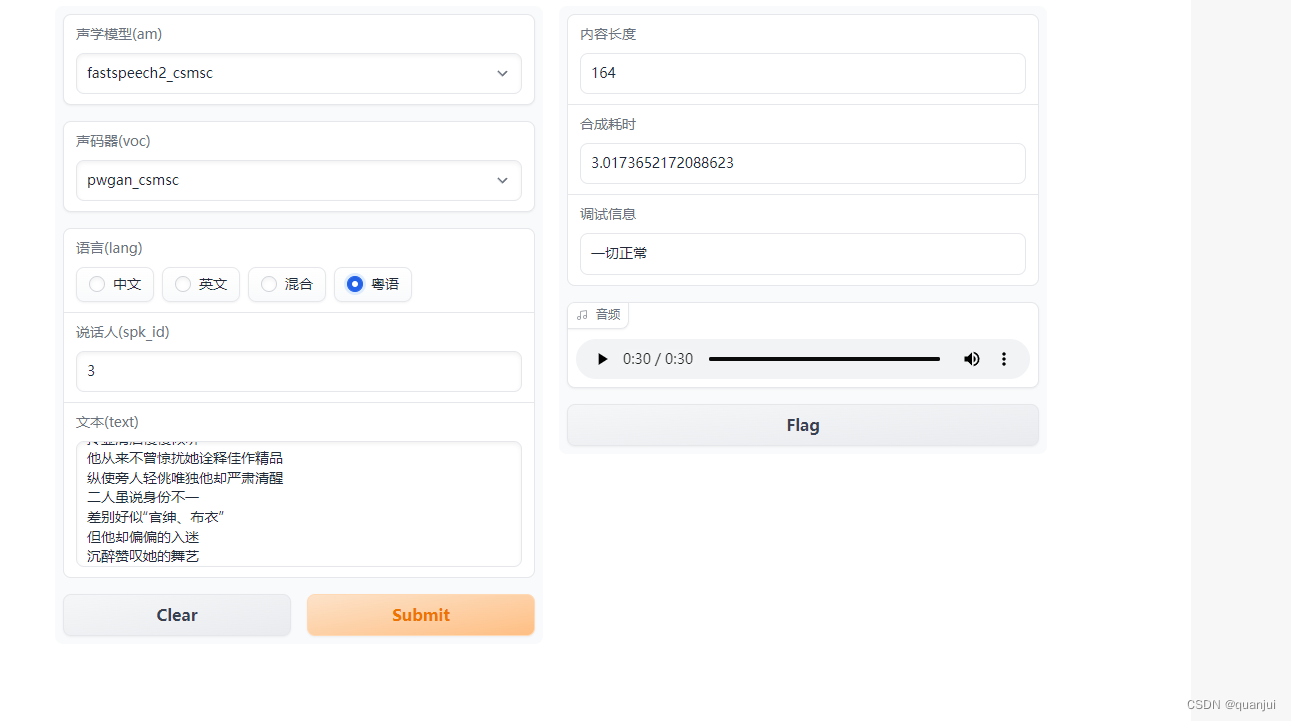Click the Clear button
The width and height of the screenshot is (1291, 721).
point(177,615)
